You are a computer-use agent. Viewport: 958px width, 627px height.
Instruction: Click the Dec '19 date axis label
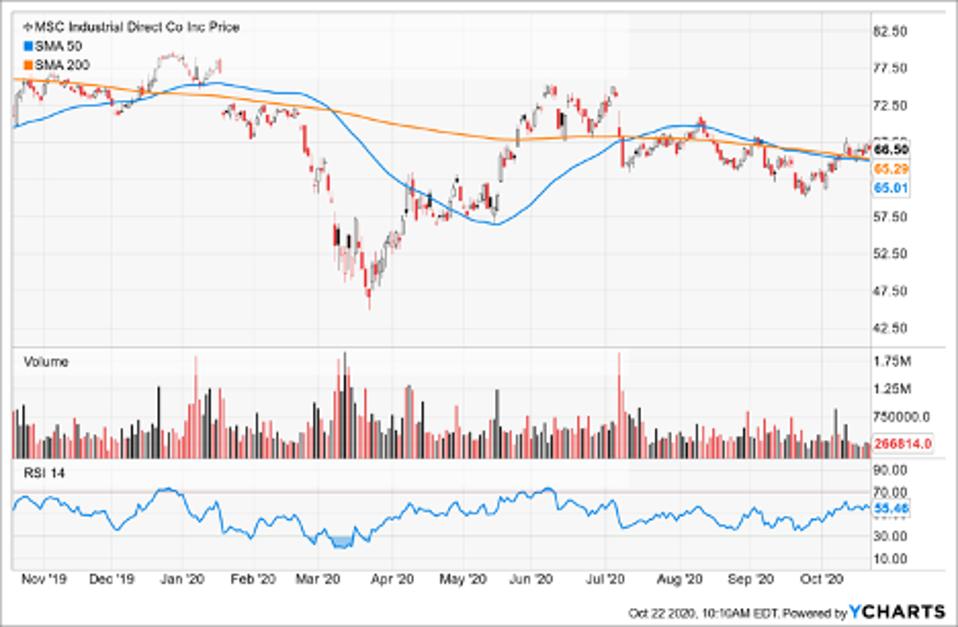click(111, 579)
